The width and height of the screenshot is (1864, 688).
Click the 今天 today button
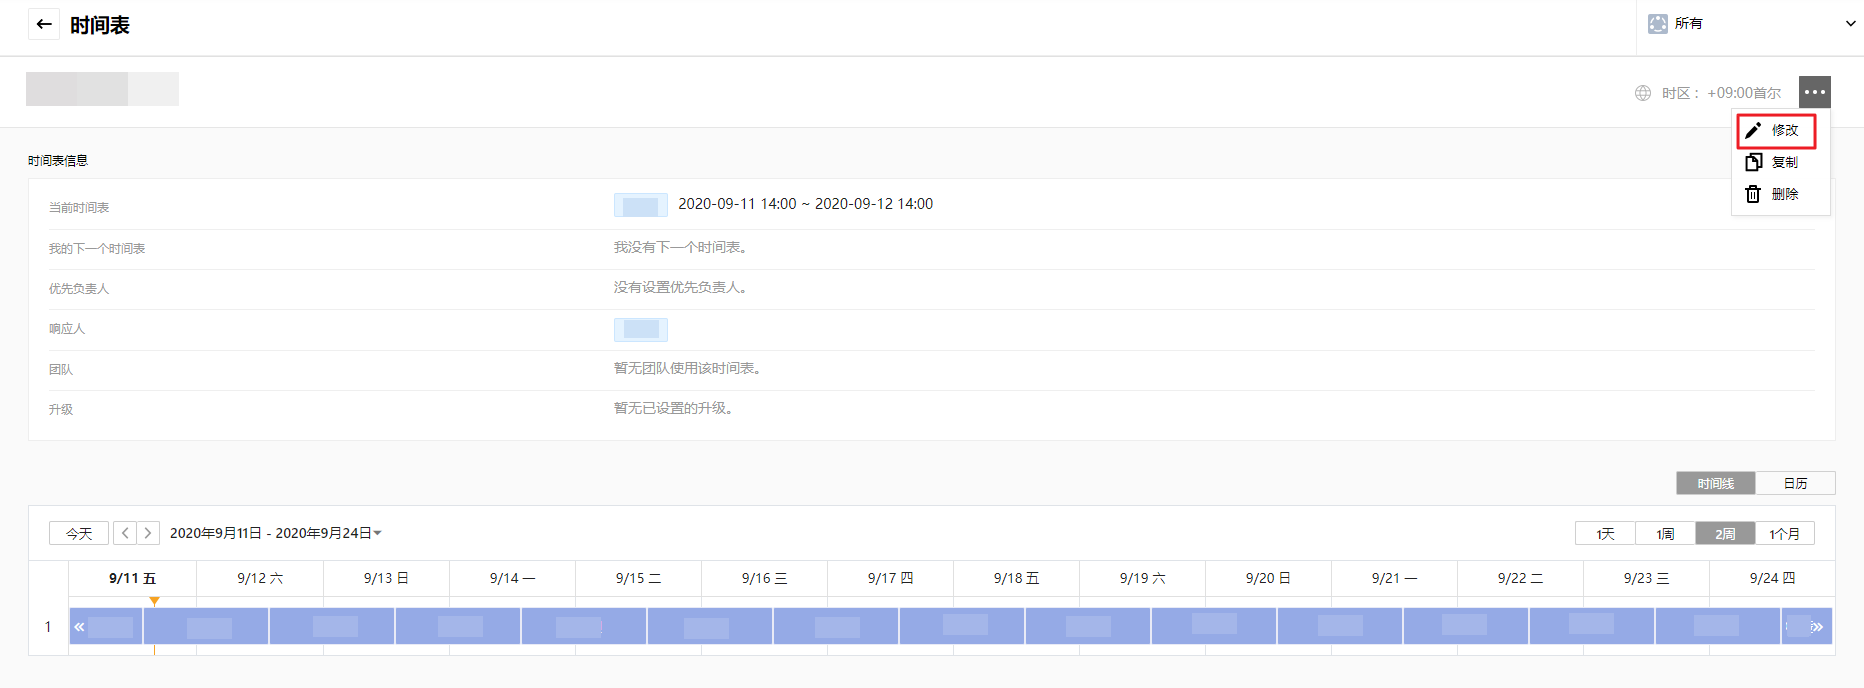click(79, 533)
